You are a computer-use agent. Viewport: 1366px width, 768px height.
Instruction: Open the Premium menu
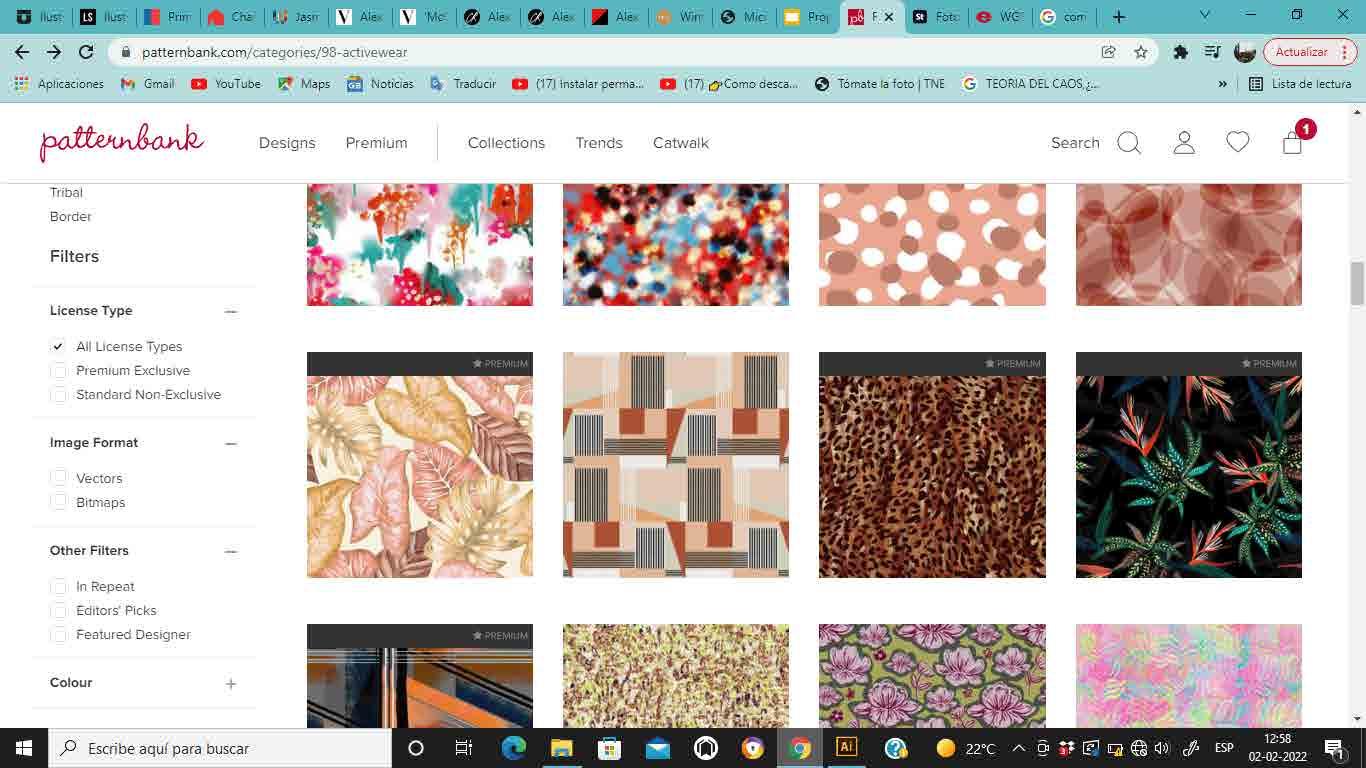376,143
